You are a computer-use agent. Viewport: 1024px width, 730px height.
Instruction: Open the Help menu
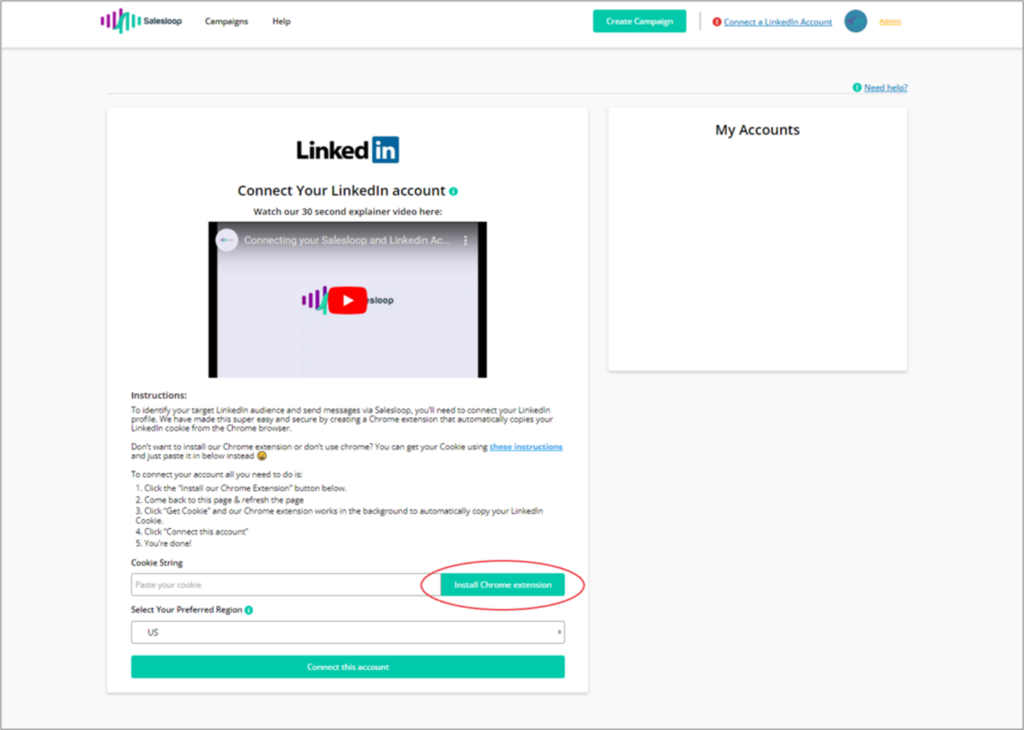tap(281, 22)
